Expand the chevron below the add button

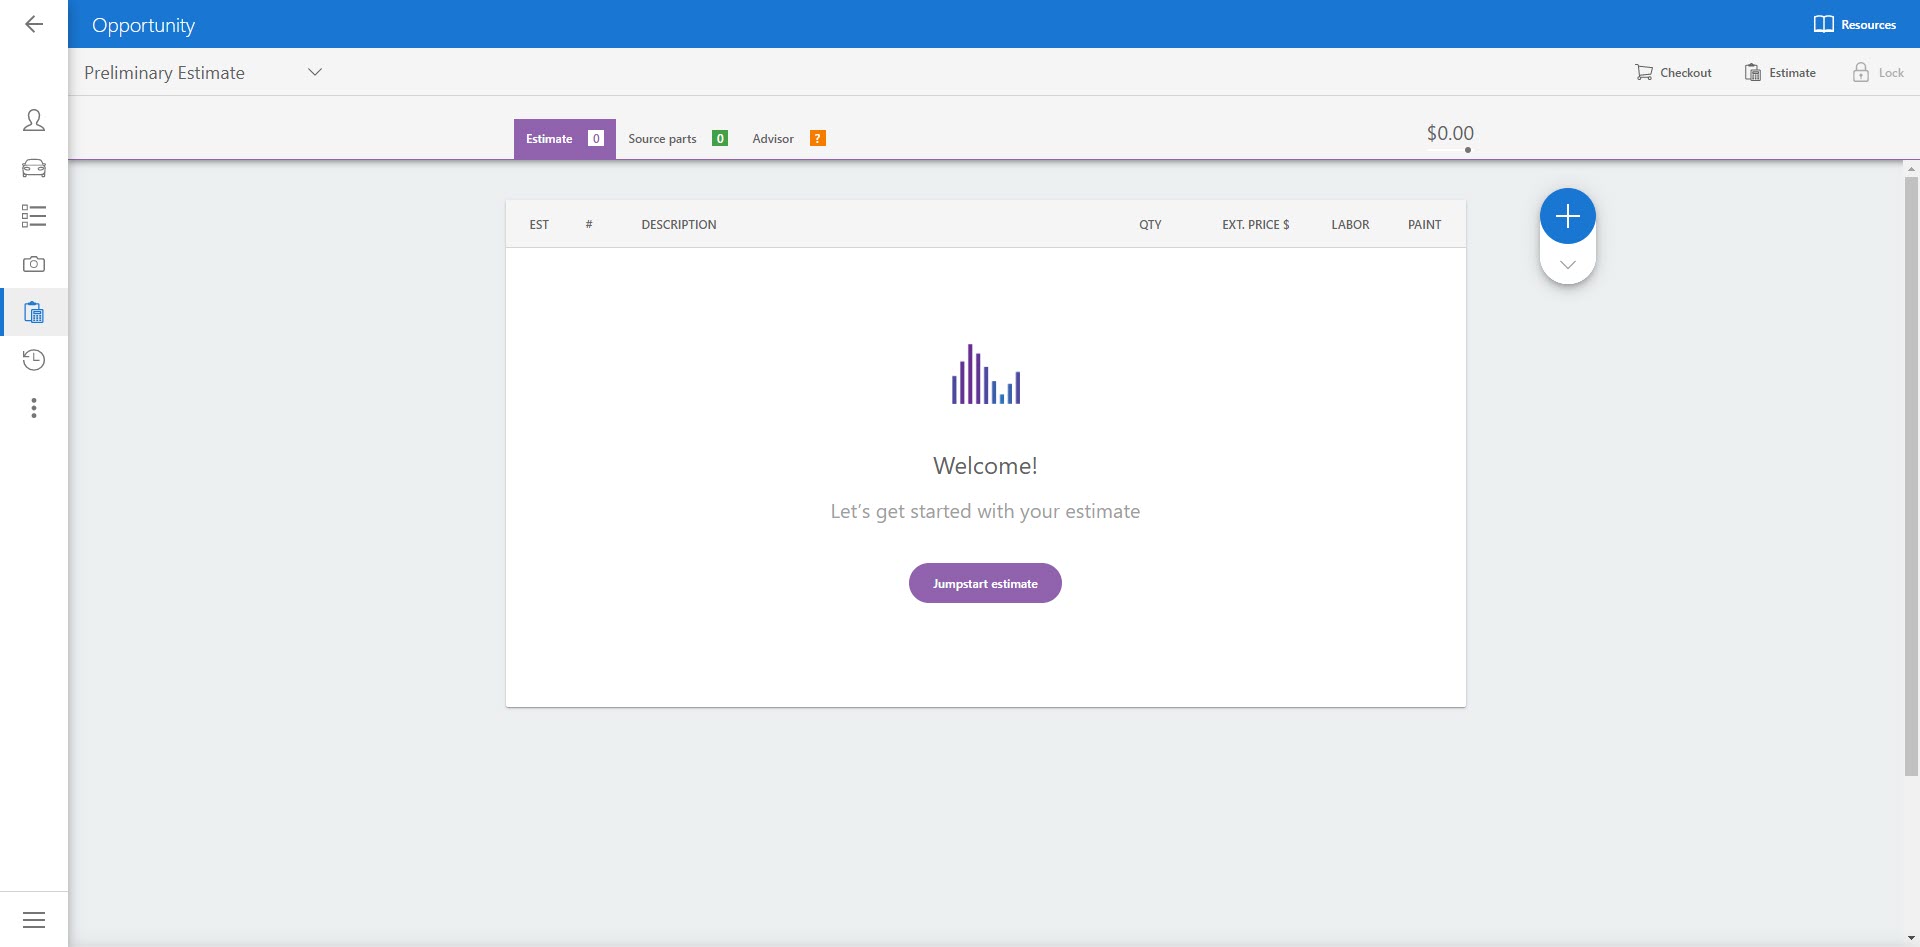point(1567,265)
